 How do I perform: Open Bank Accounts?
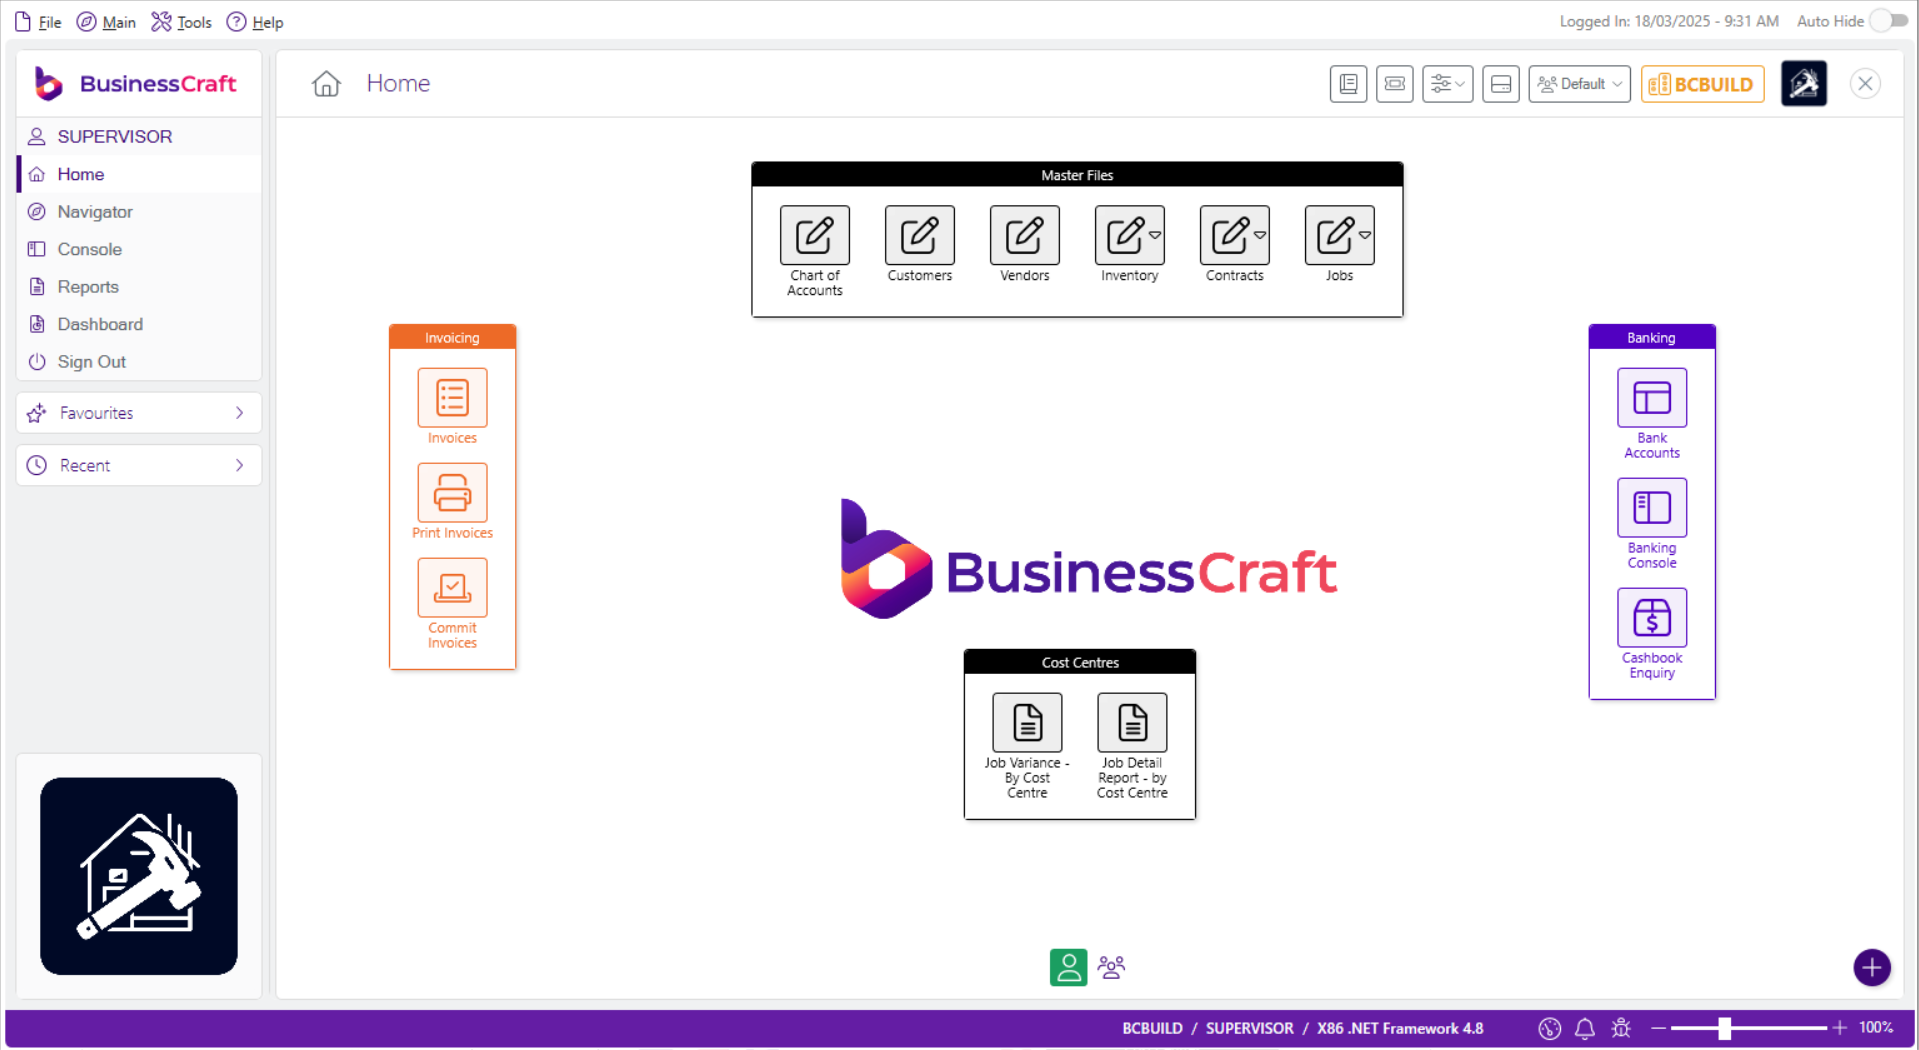pos(1651,397)
